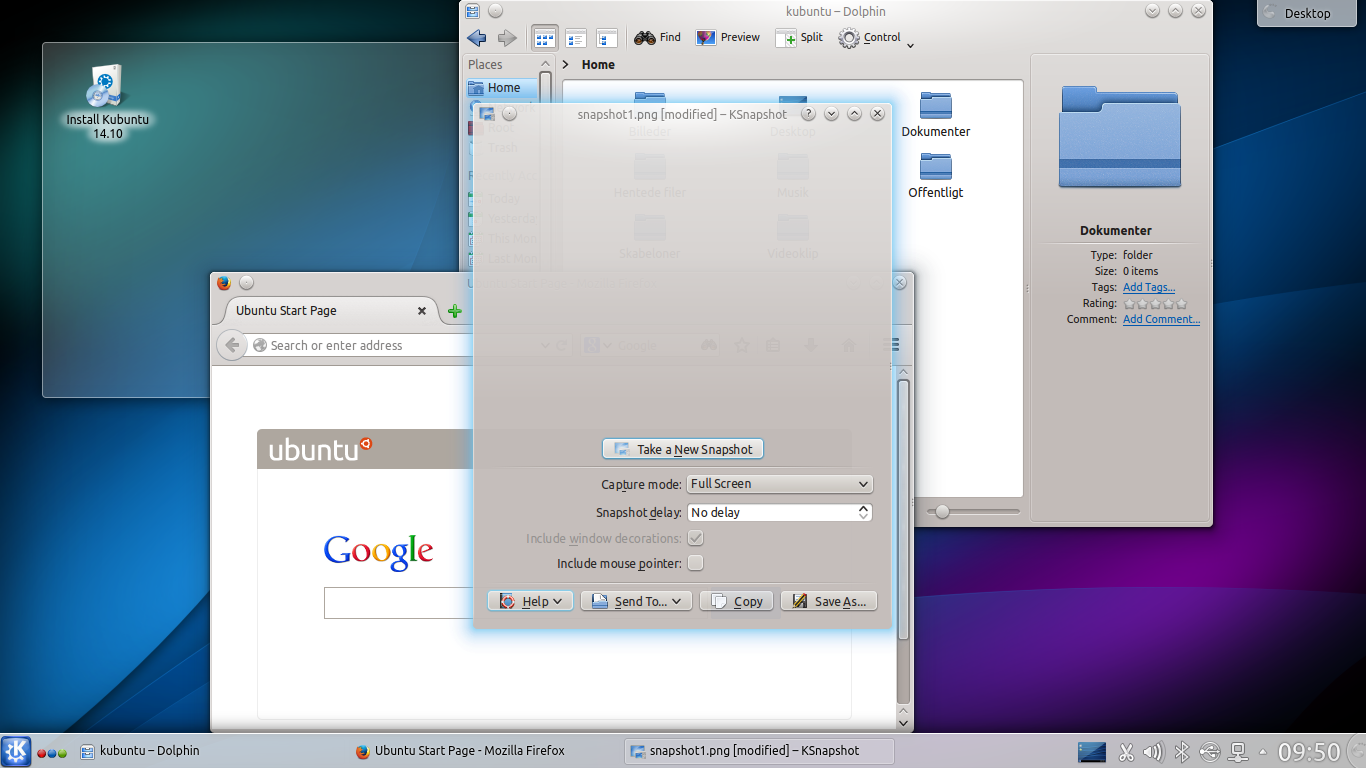Switch Dolphin to details tree view mode
Screen dimensions: 1366x768
point(607,38)
